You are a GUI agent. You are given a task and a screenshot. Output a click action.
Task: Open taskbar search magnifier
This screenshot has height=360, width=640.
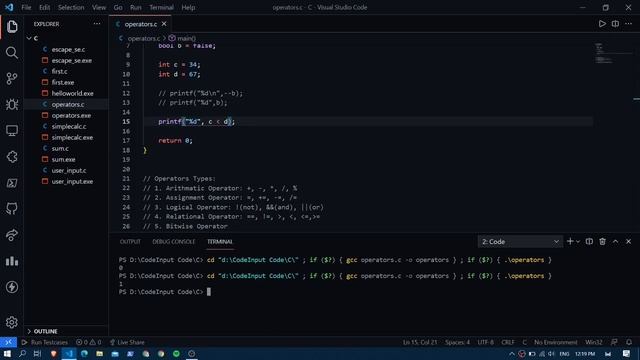(x=22, y=353)
